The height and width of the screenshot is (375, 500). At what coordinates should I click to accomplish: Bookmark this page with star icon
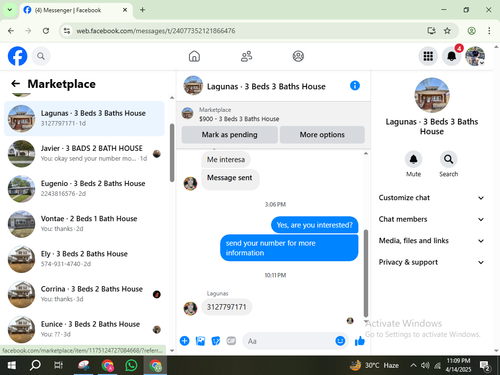[x=447, y=31]
